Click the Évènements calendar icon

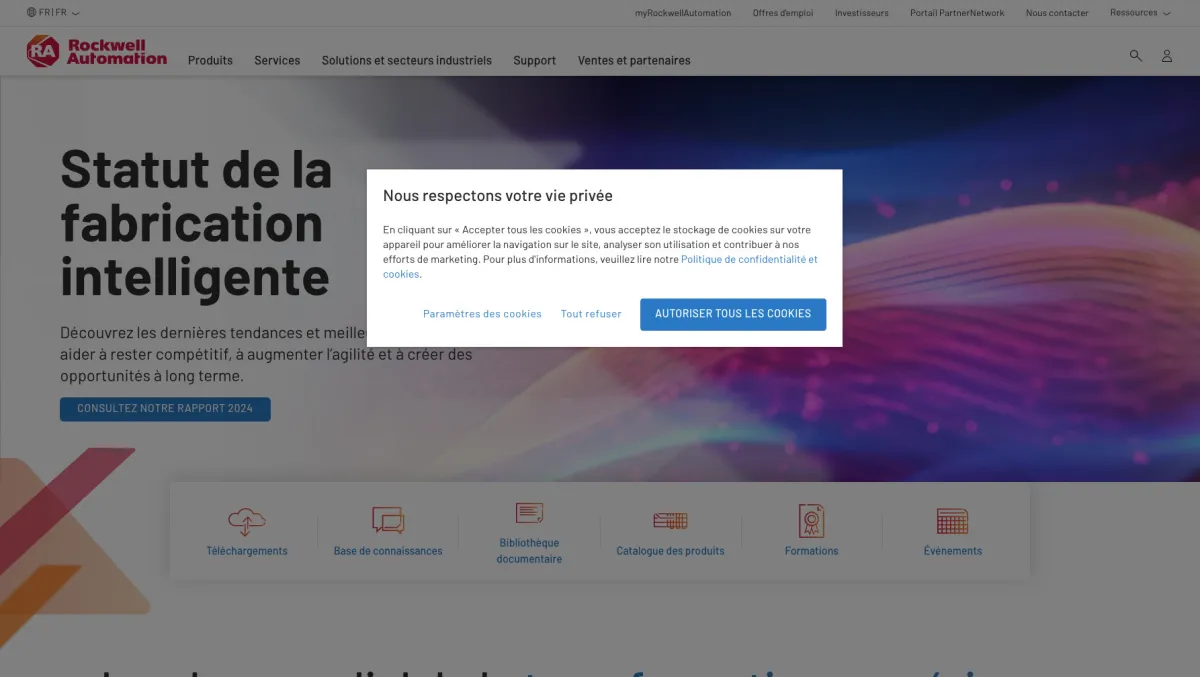[952, 521]
